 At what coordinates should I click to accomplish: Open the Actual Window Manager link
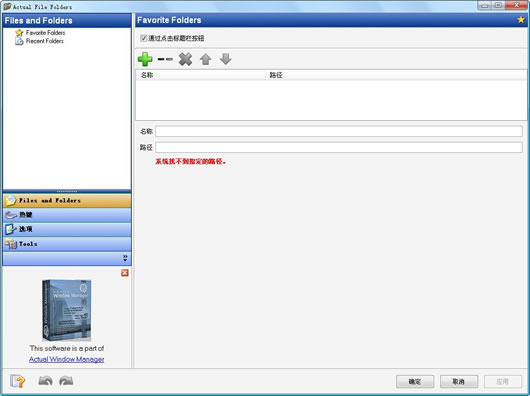click(x=66, y=359)
